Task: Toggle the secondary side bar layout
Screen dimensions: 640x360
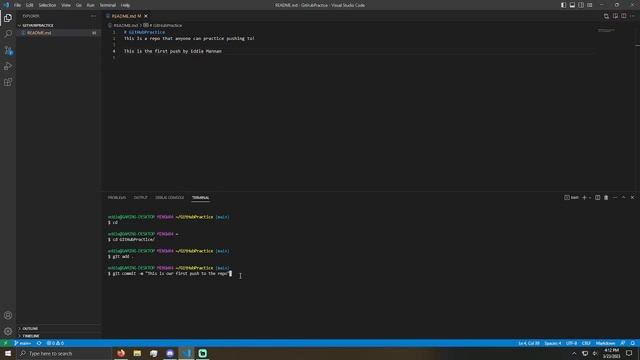Action: tap(581, 5)
